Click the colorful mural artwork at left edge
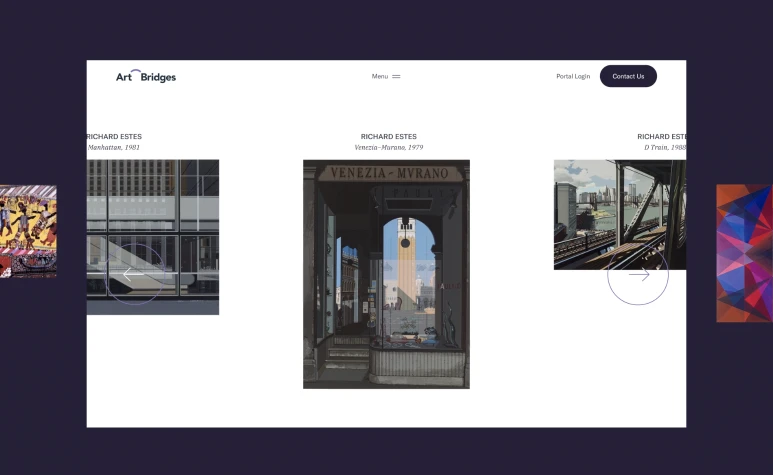The width and height of the screenshot is (773, 475). [x=28, y=231]
